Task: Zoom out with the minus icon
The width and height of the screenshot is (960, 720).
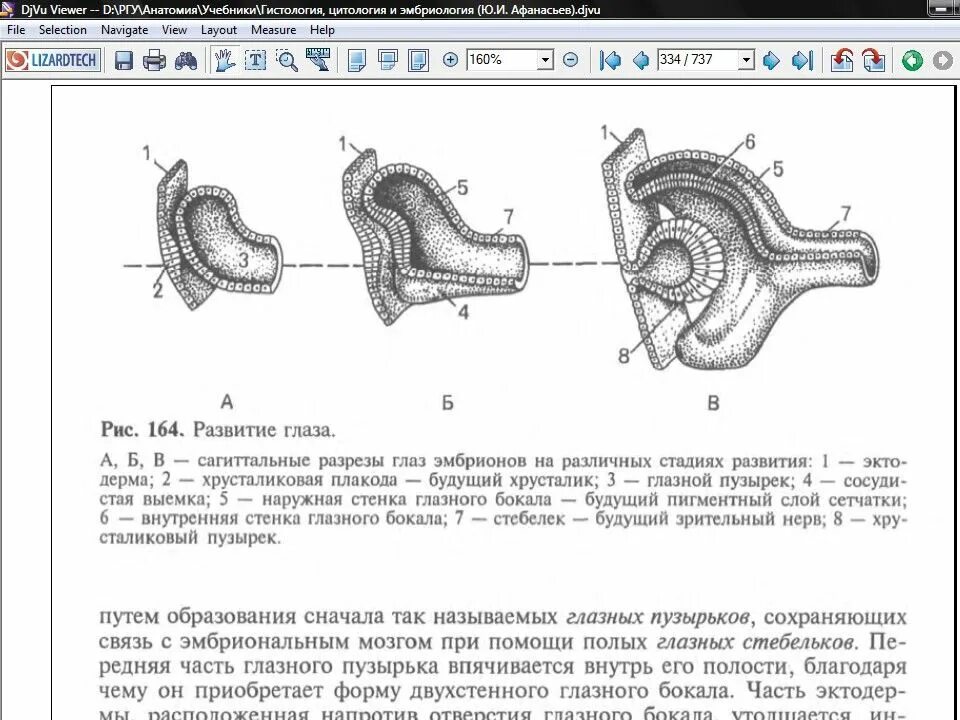Action: tap(570, 59)
